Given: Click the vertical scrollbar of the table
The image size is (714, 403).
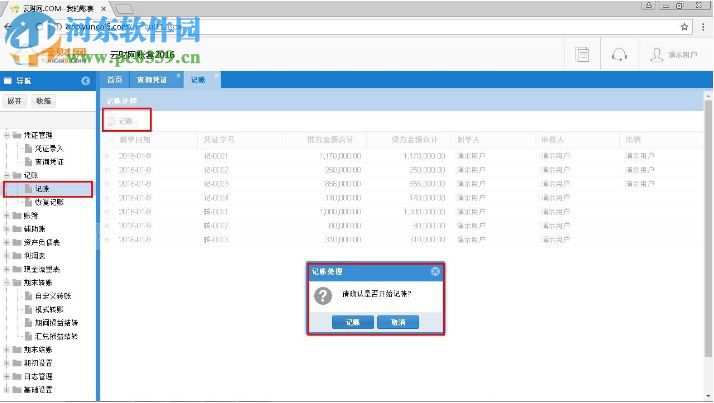Looking at the screenshot, I should 708,228.
